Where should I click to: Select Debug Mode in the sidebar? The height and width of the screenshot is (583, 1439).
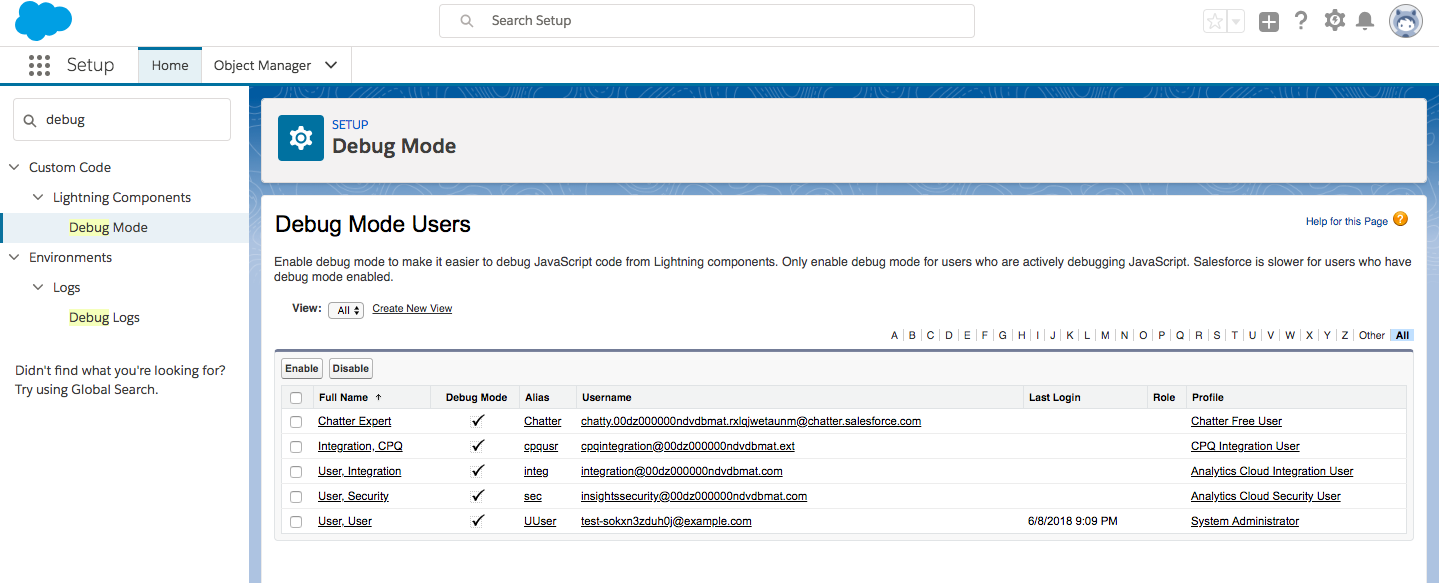tap(108, 227)
